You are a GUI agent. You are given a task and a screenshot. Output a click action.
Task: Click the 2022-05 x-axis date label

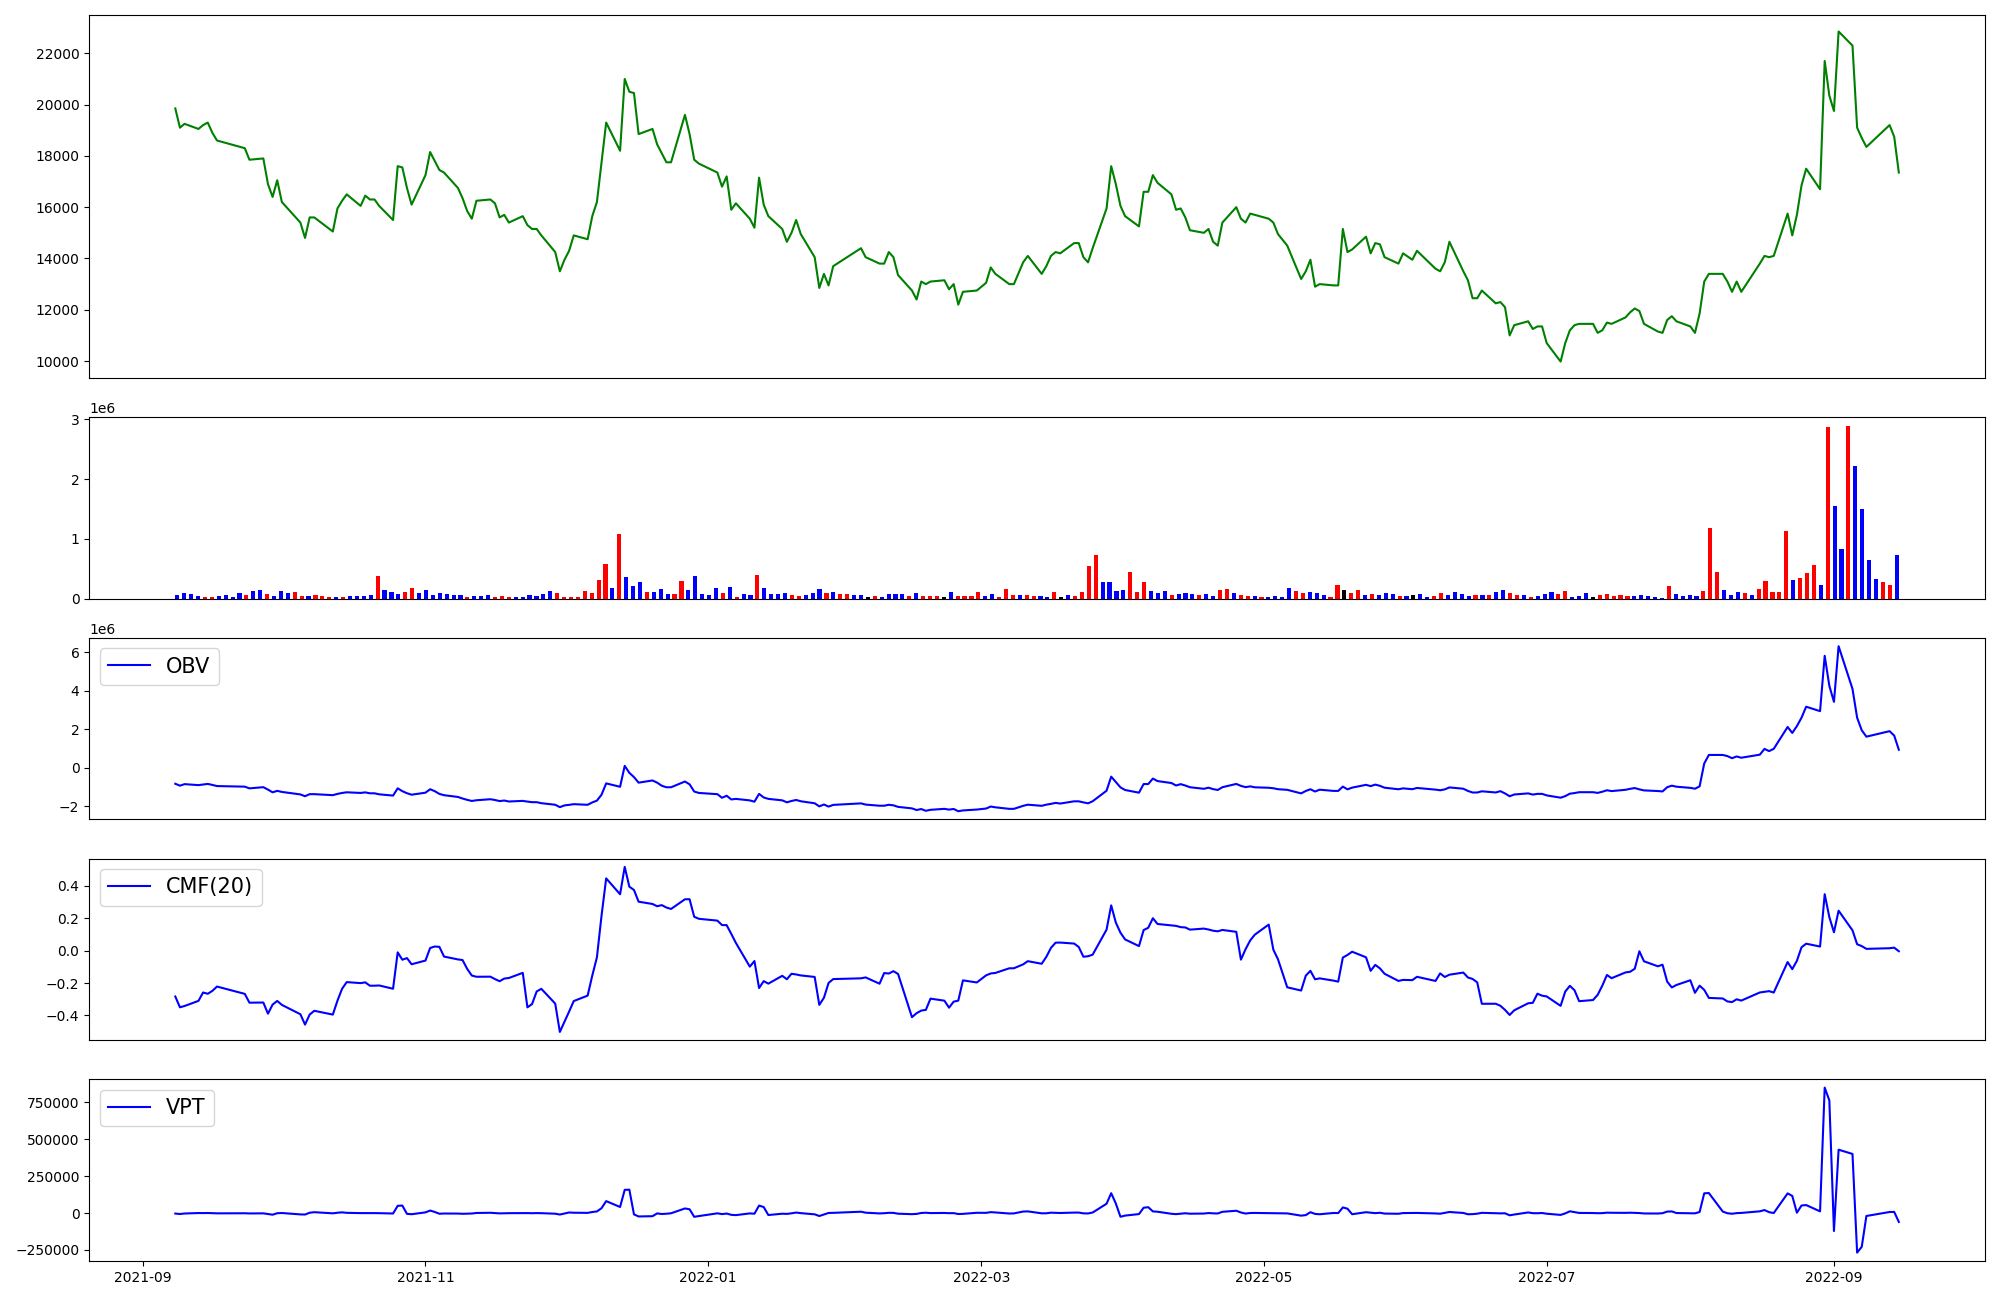[1264, 1276]
